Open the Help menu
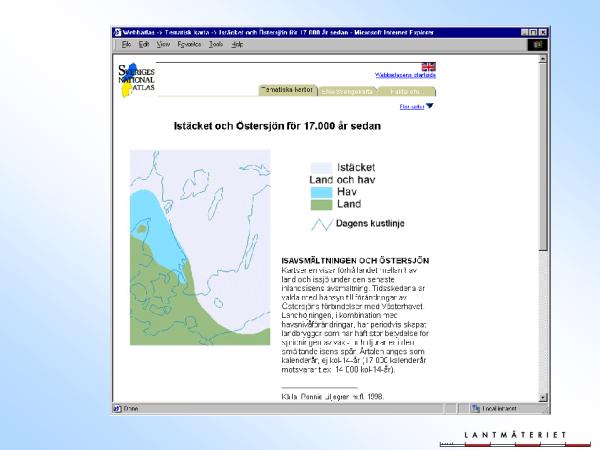Screen dimensions: 600x450 point(237,45)
